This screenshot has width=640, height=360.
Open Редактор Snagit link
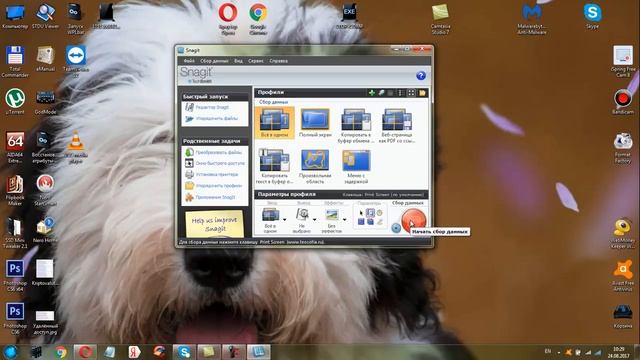[x=212, y=107]
